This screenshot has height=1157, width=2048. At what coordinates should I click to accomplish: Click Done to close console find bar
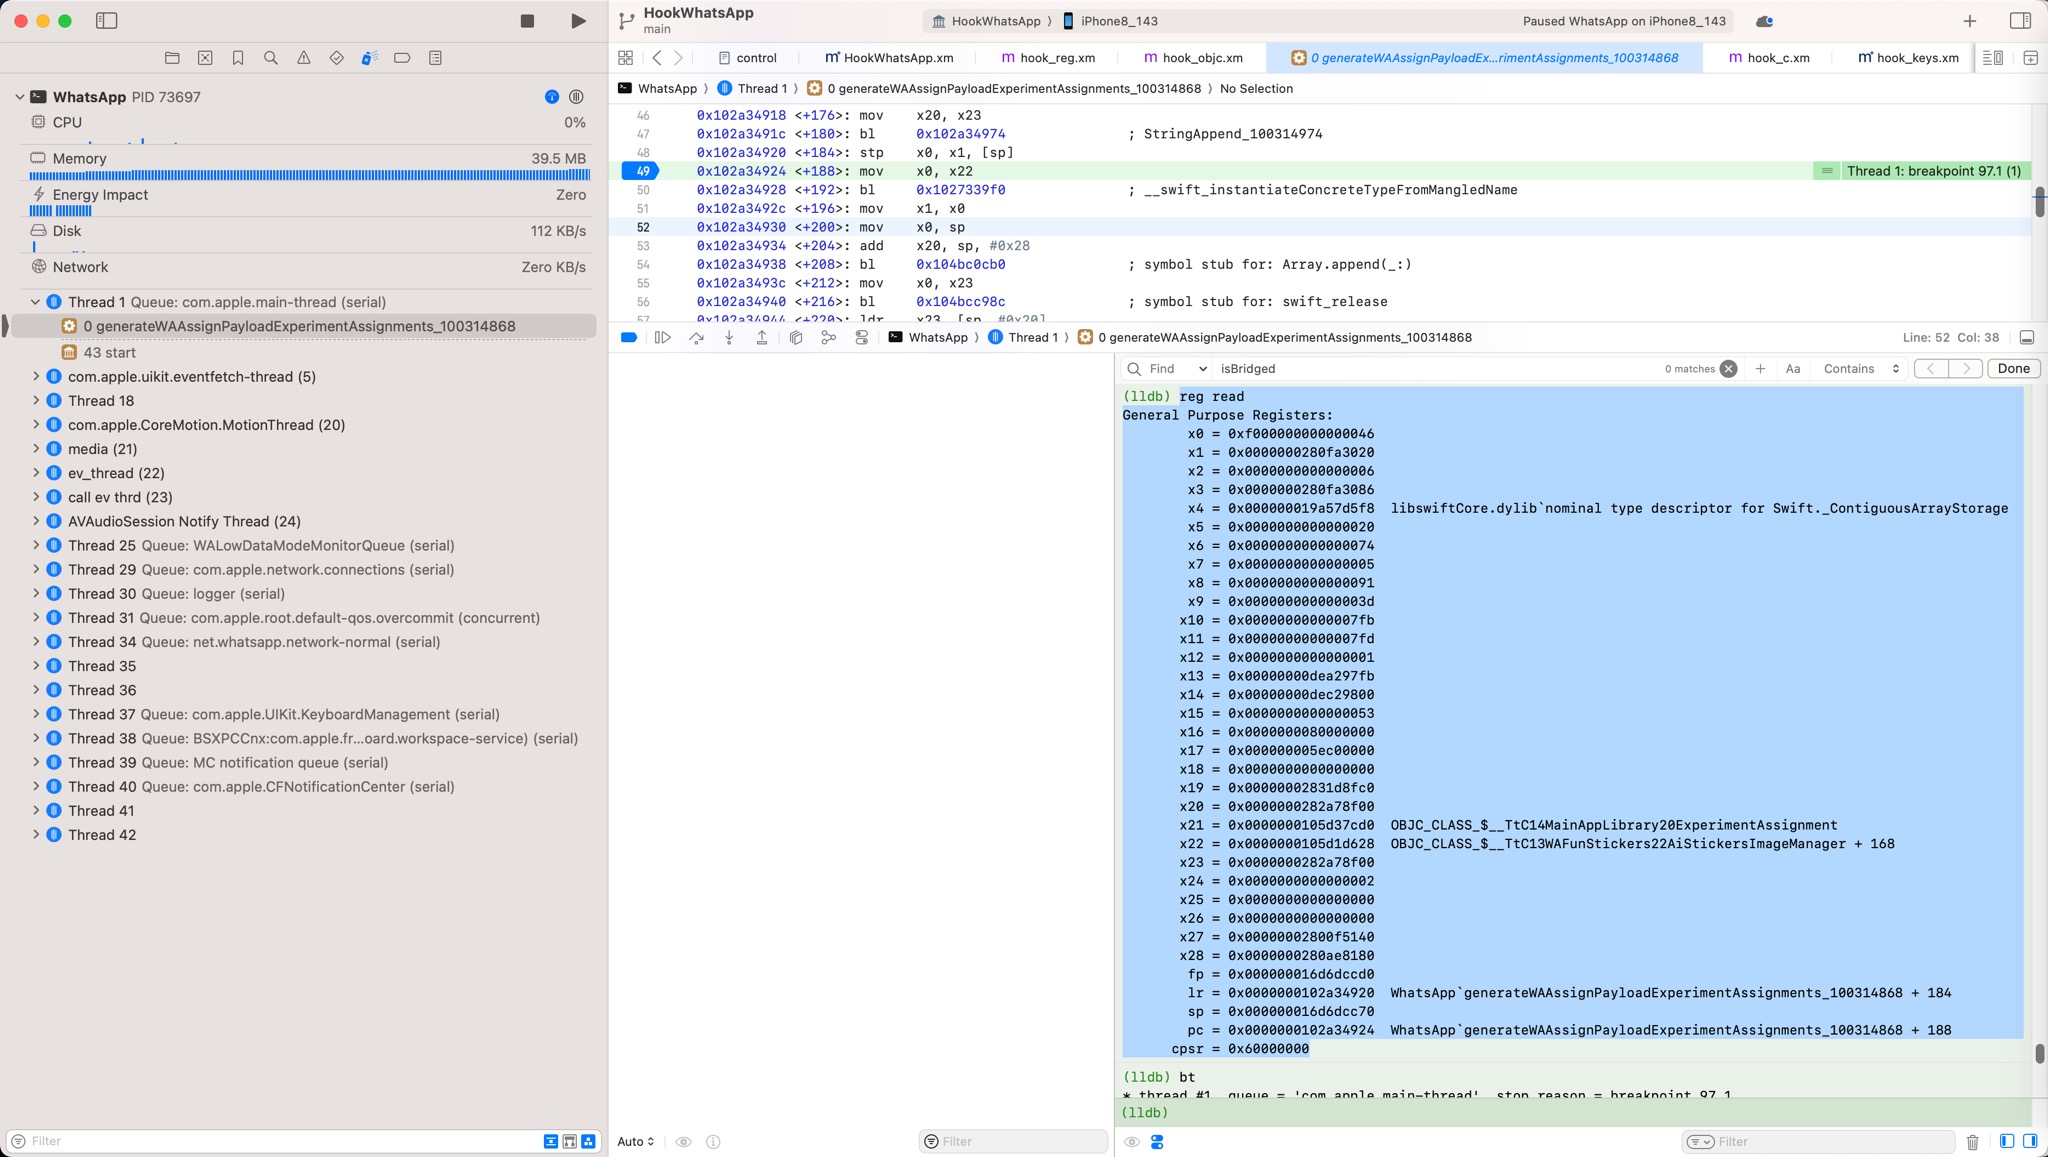pos(2013,369)
